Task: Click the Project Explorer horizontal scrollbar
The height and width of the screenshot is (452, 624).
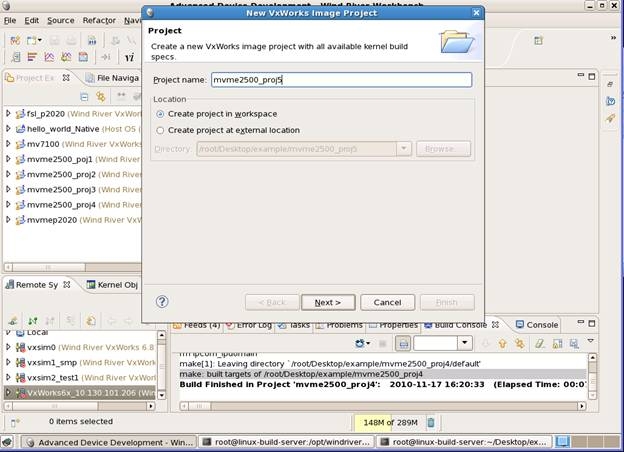Action: (x=72, y=267)
